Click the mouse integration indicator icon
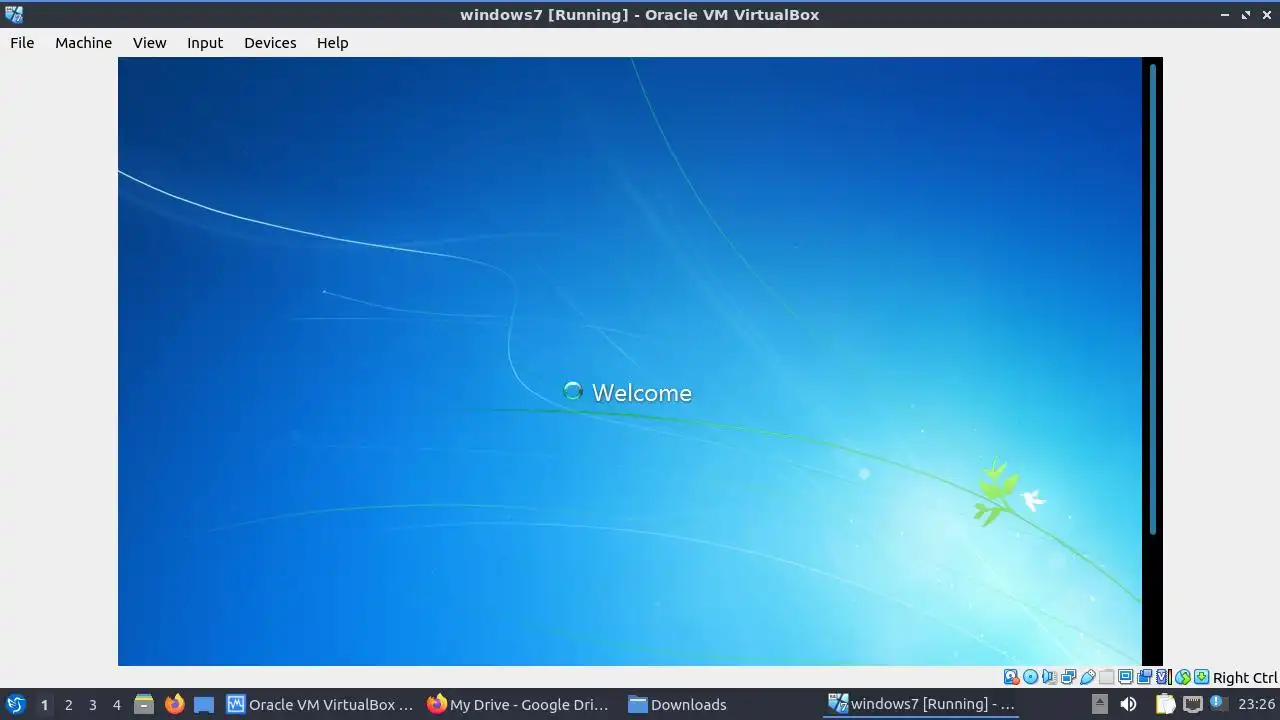Screen dimensions: 1280x720 click(x=1183, y=677)
